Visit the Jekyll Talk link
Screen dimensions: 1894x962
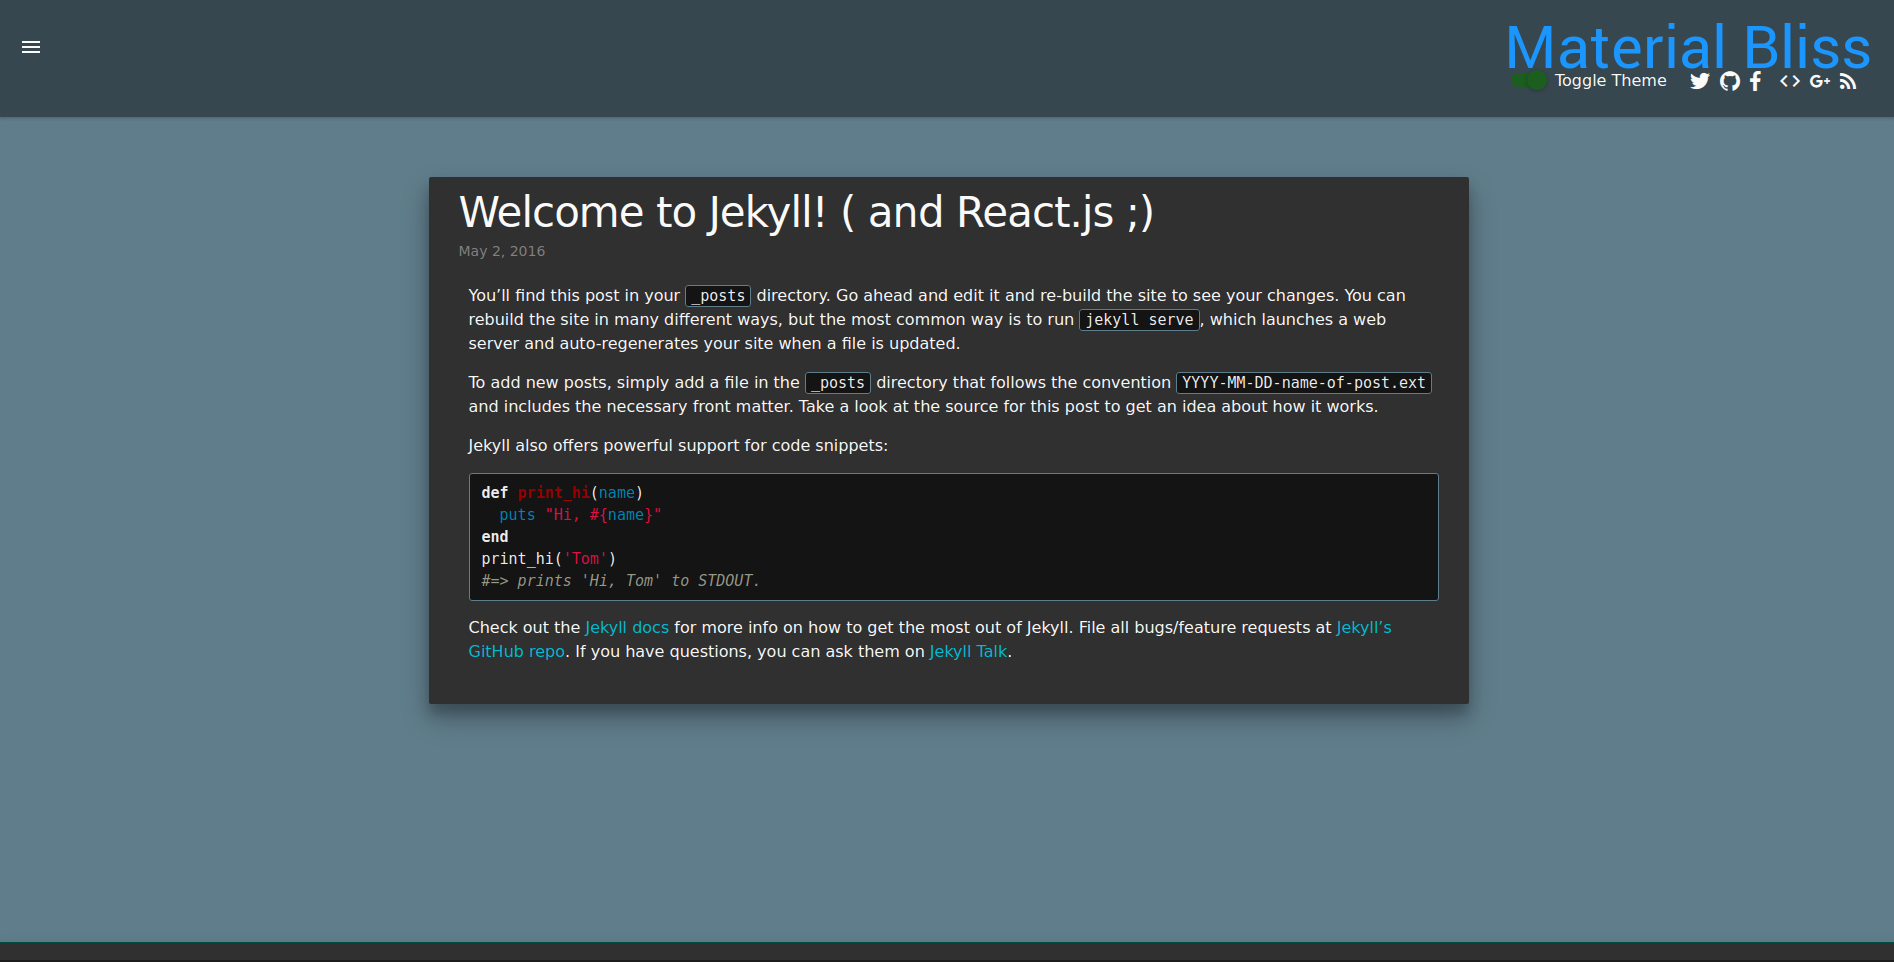968,651
